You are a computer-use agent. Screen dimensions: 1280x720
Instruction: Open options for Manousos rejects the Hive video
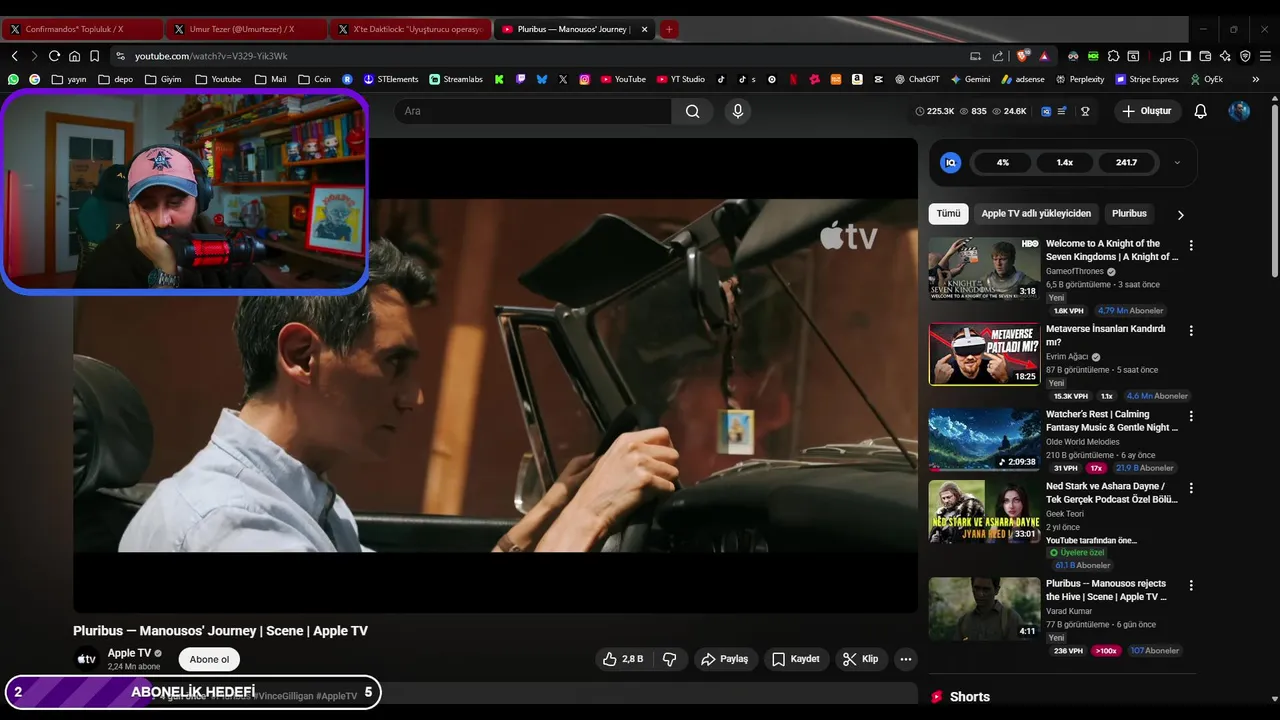pyautogui.click(x=1190, y=585)
